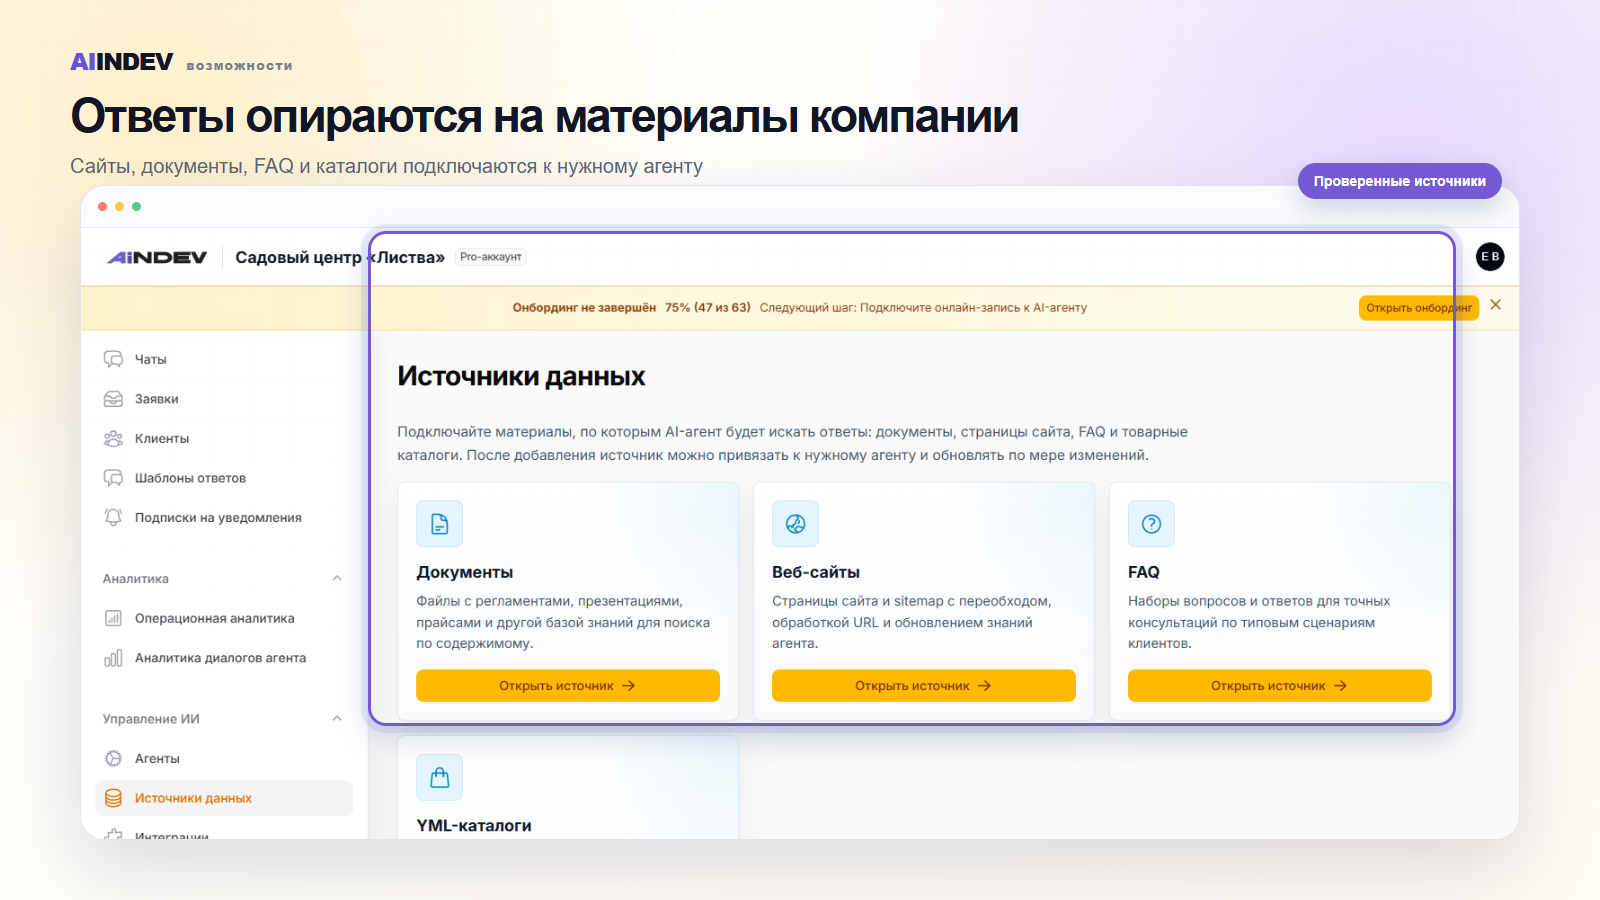Click the Заявки inbox icon

point(113,399)
